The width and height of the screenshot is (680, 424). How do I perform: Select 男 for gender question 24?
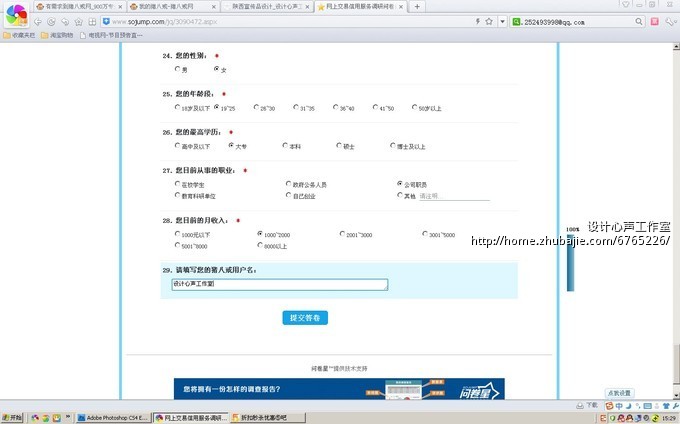177,68
